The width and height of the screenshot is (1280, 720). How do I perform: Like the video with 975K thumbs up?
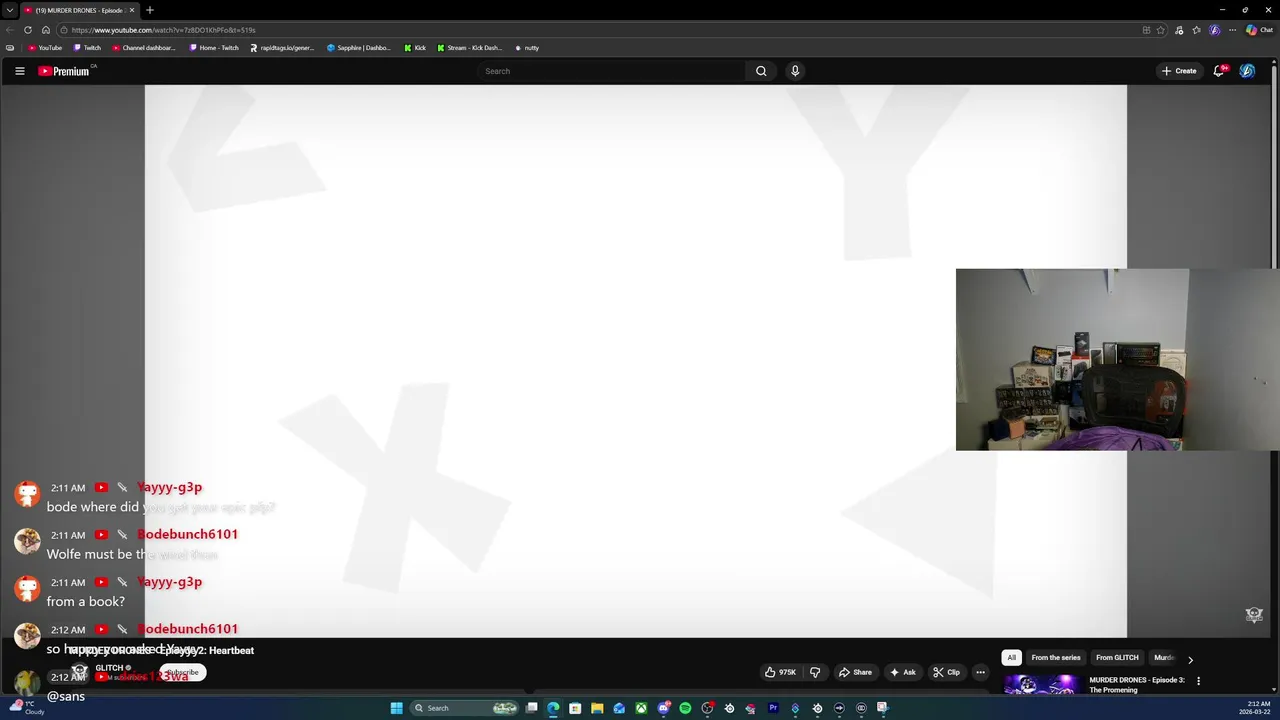pos(780,672)
